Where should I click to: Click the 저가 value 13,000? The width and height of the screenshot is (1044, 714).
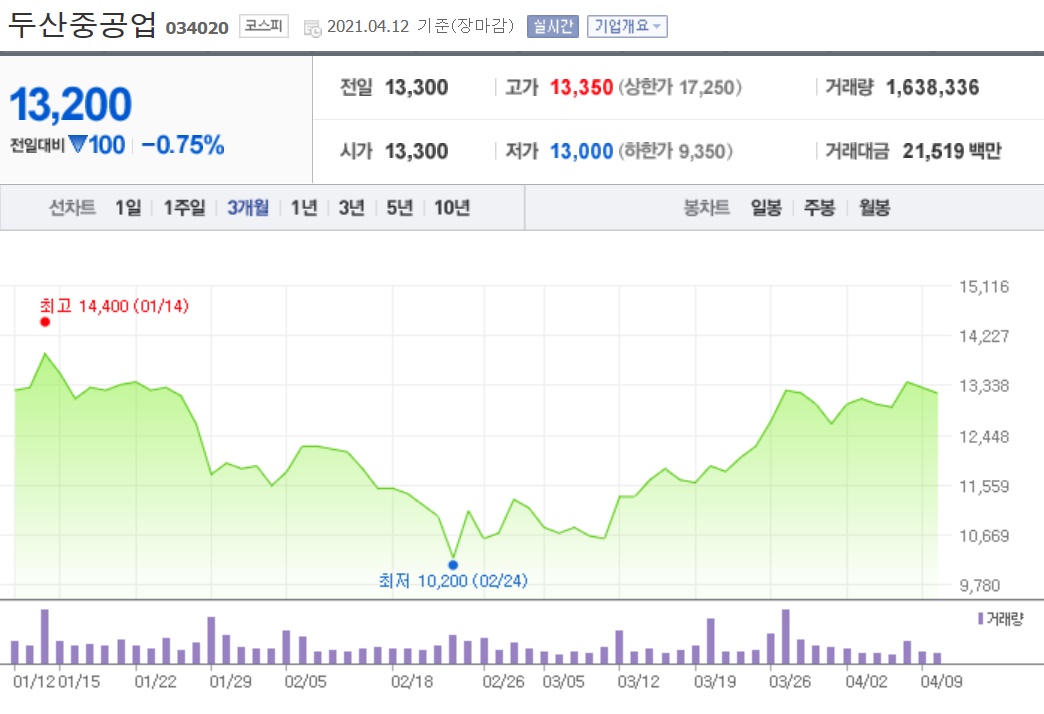581,151
